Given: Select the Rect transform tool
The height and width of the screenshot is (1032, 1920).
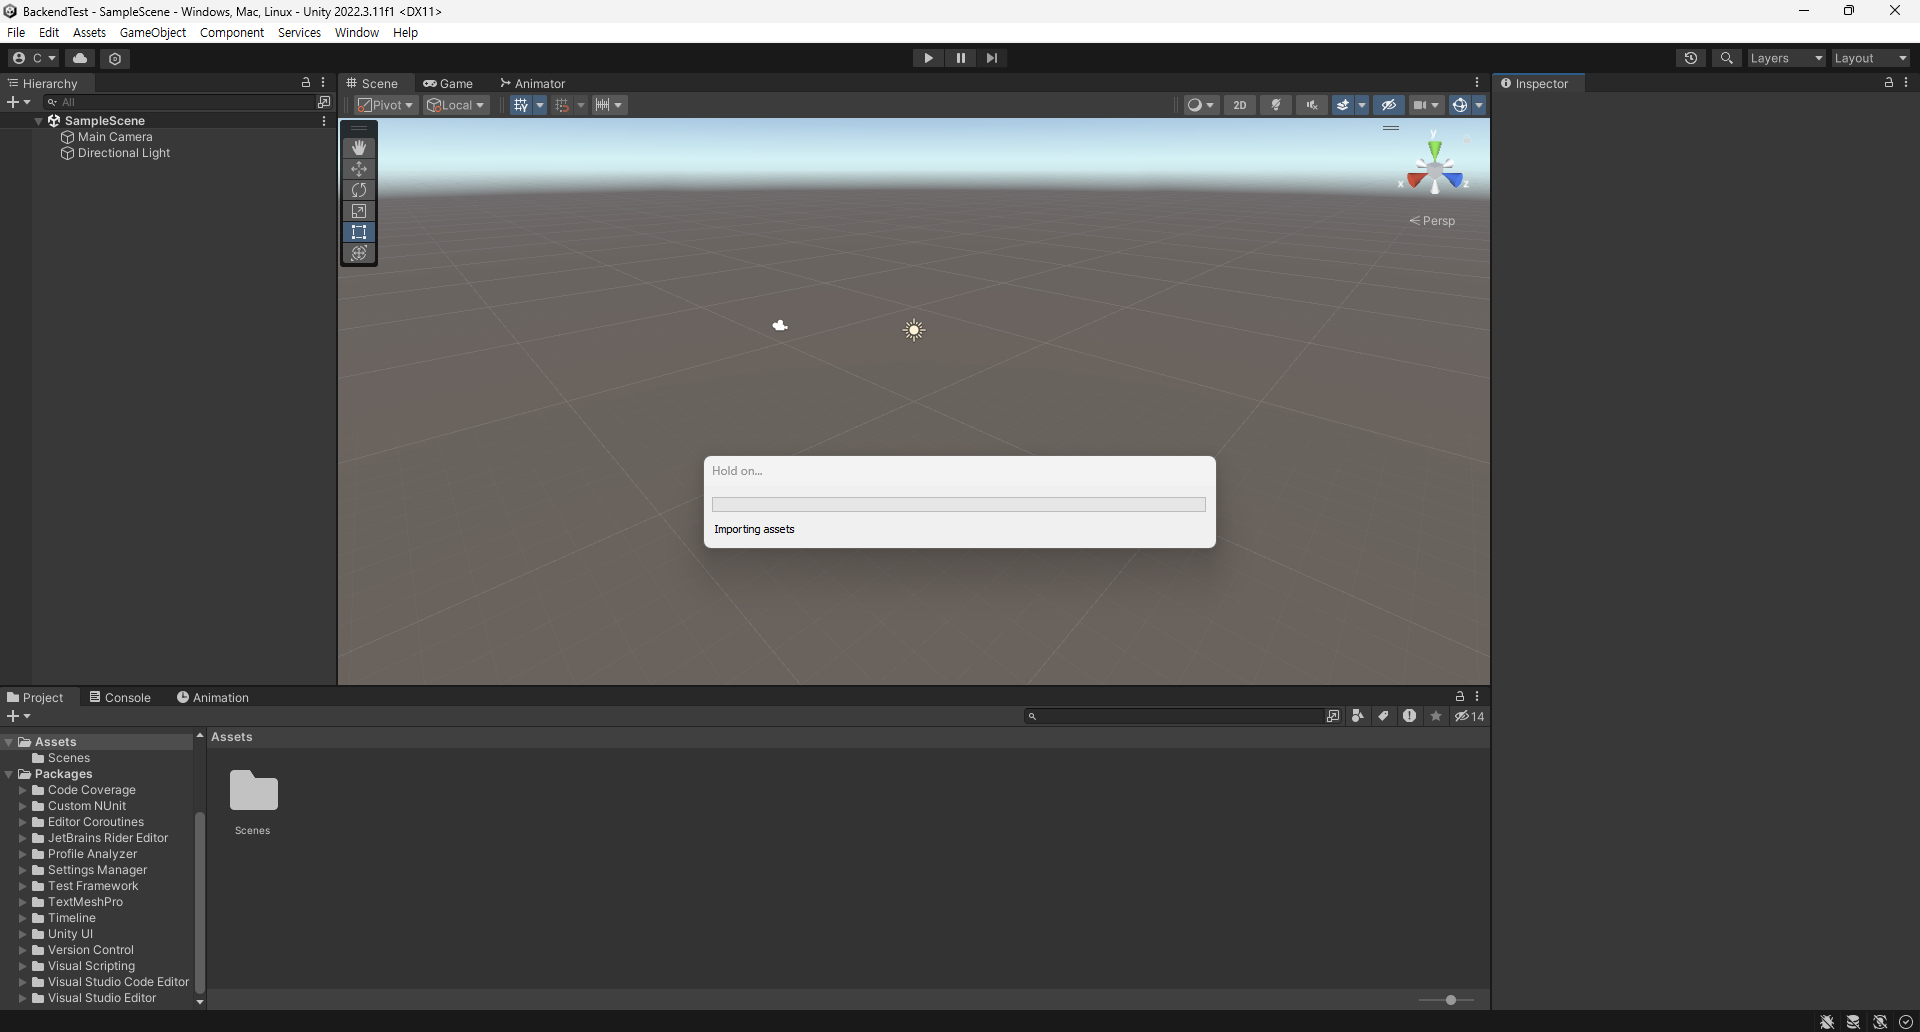Looking at the screenshot, I should 359,232.
